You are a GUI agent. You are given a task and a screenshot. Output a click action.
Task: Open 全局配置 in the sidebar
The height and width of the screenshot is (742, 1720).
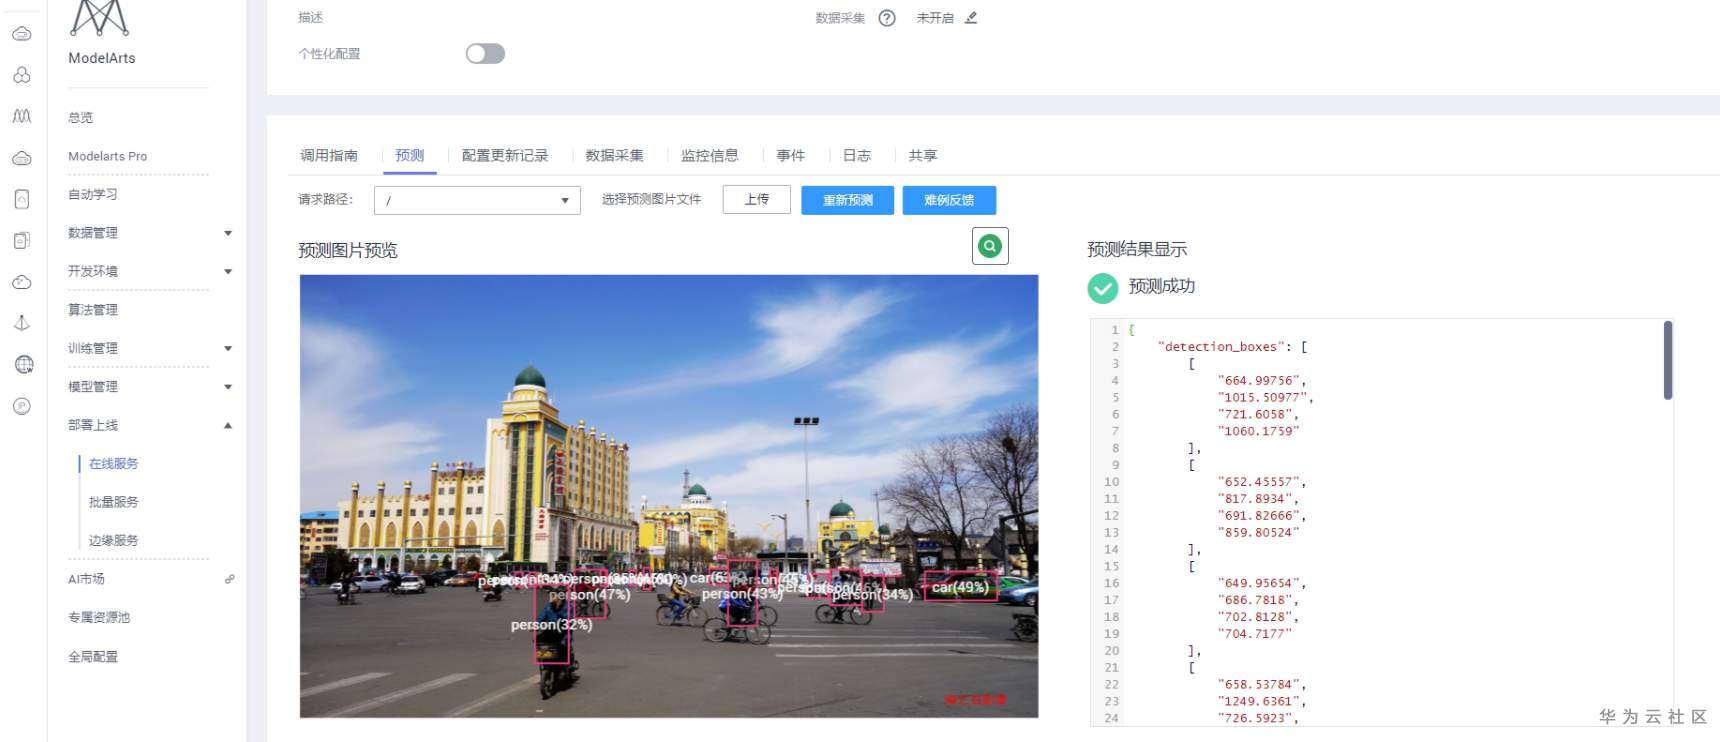[93, 657]
